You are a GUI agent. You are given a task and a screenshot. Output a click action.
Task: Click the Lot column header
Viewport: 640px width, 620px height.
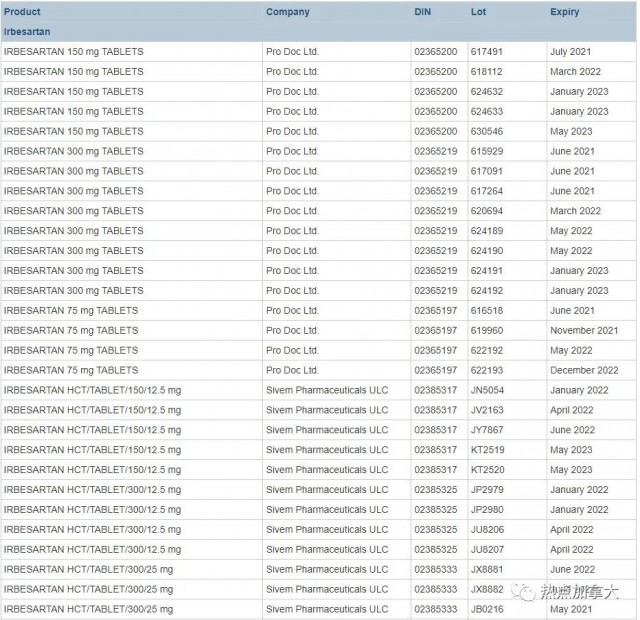click(x=478, y=12)
